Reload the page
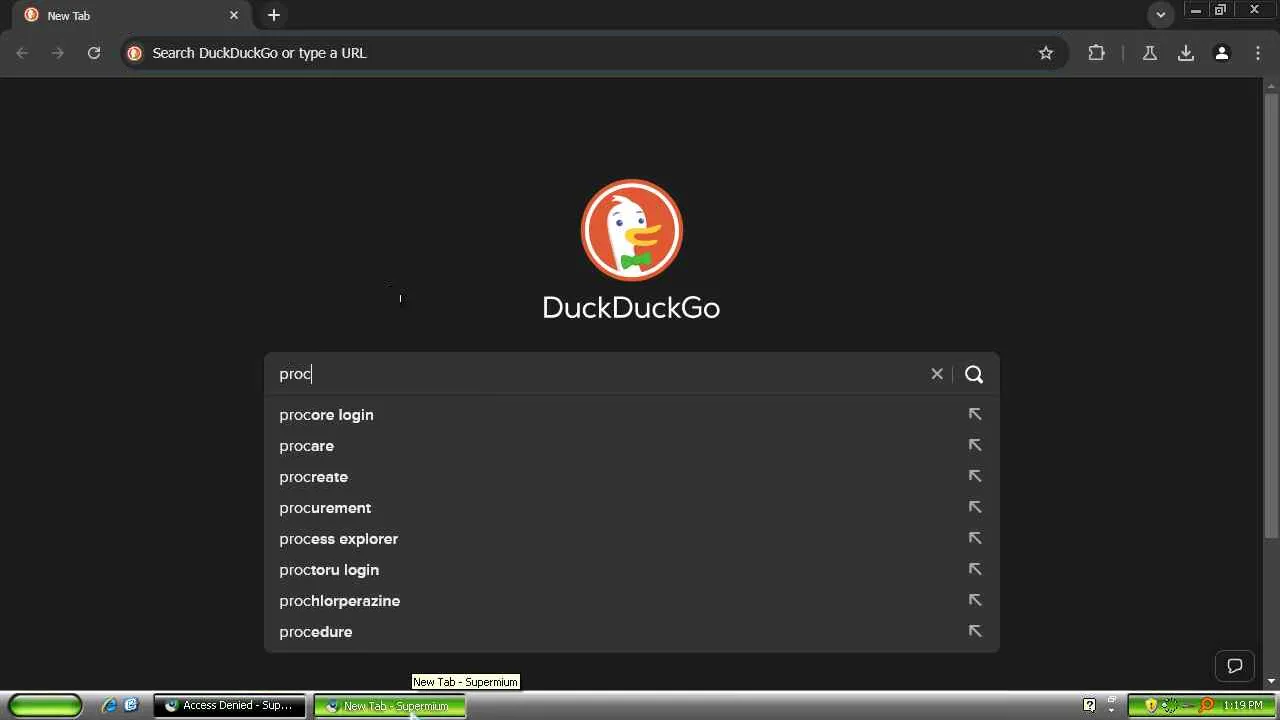The image size is (1280, 720). [94, 53]
